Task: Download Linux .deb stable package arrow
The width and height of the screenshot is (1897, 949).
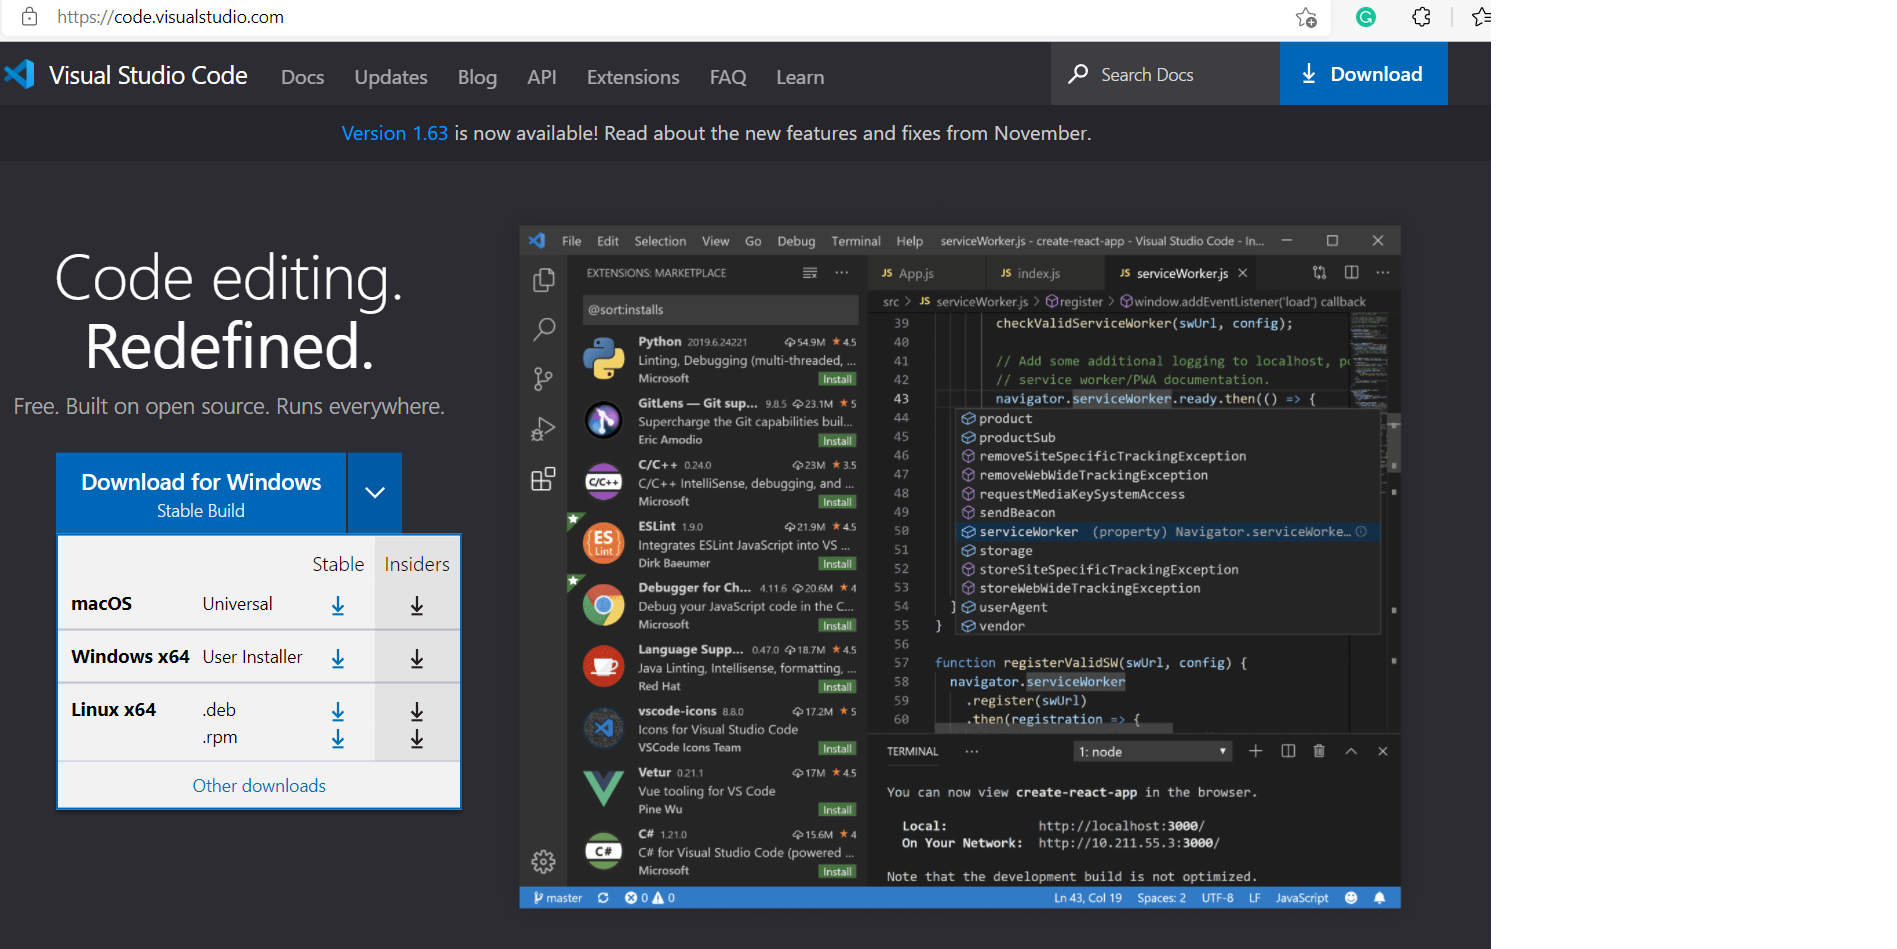Action: point(338,711)
